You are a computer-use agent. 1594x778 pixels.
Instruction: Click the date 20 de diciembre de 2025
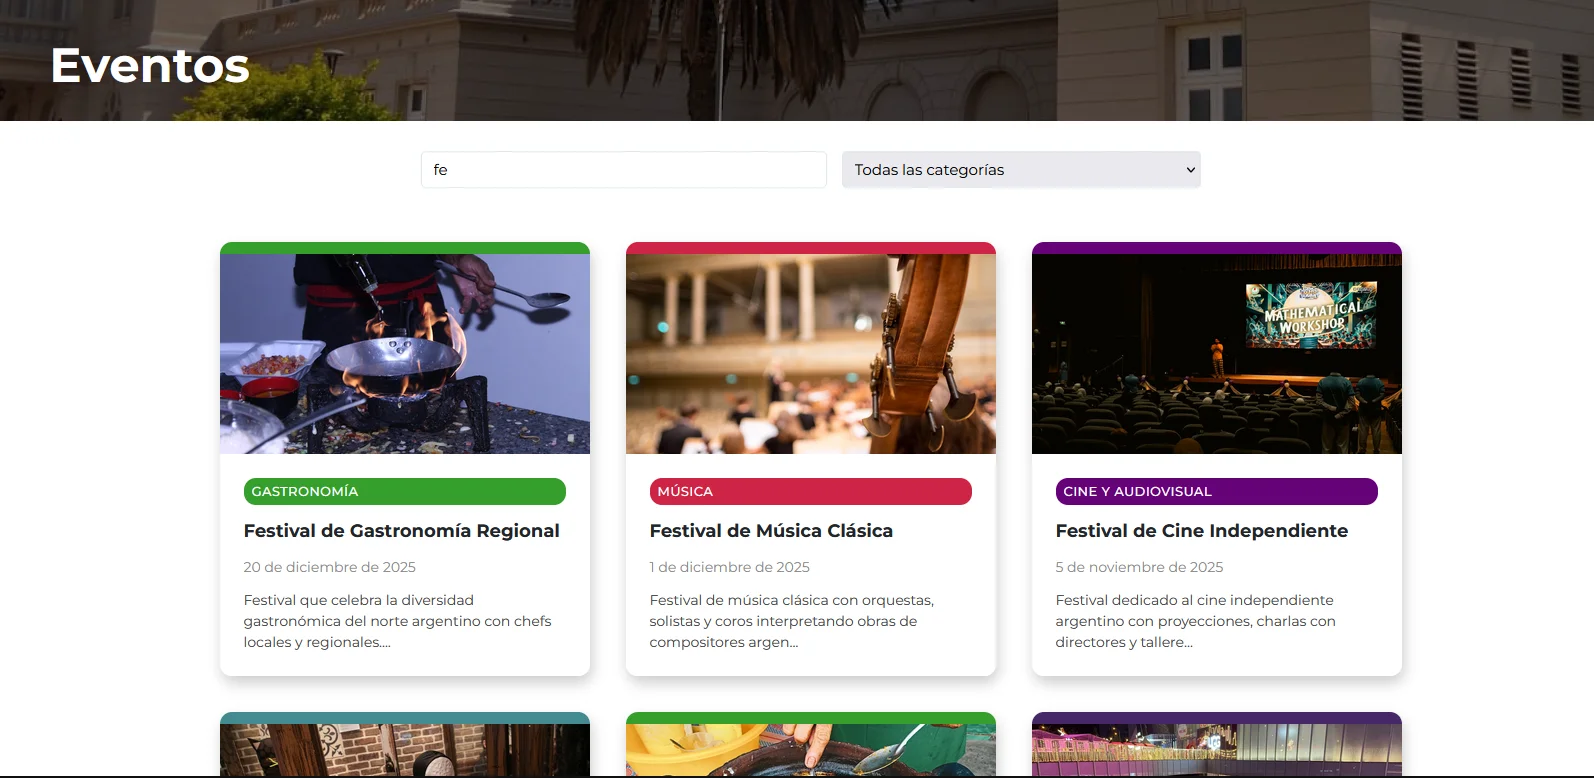pos(329,567)
